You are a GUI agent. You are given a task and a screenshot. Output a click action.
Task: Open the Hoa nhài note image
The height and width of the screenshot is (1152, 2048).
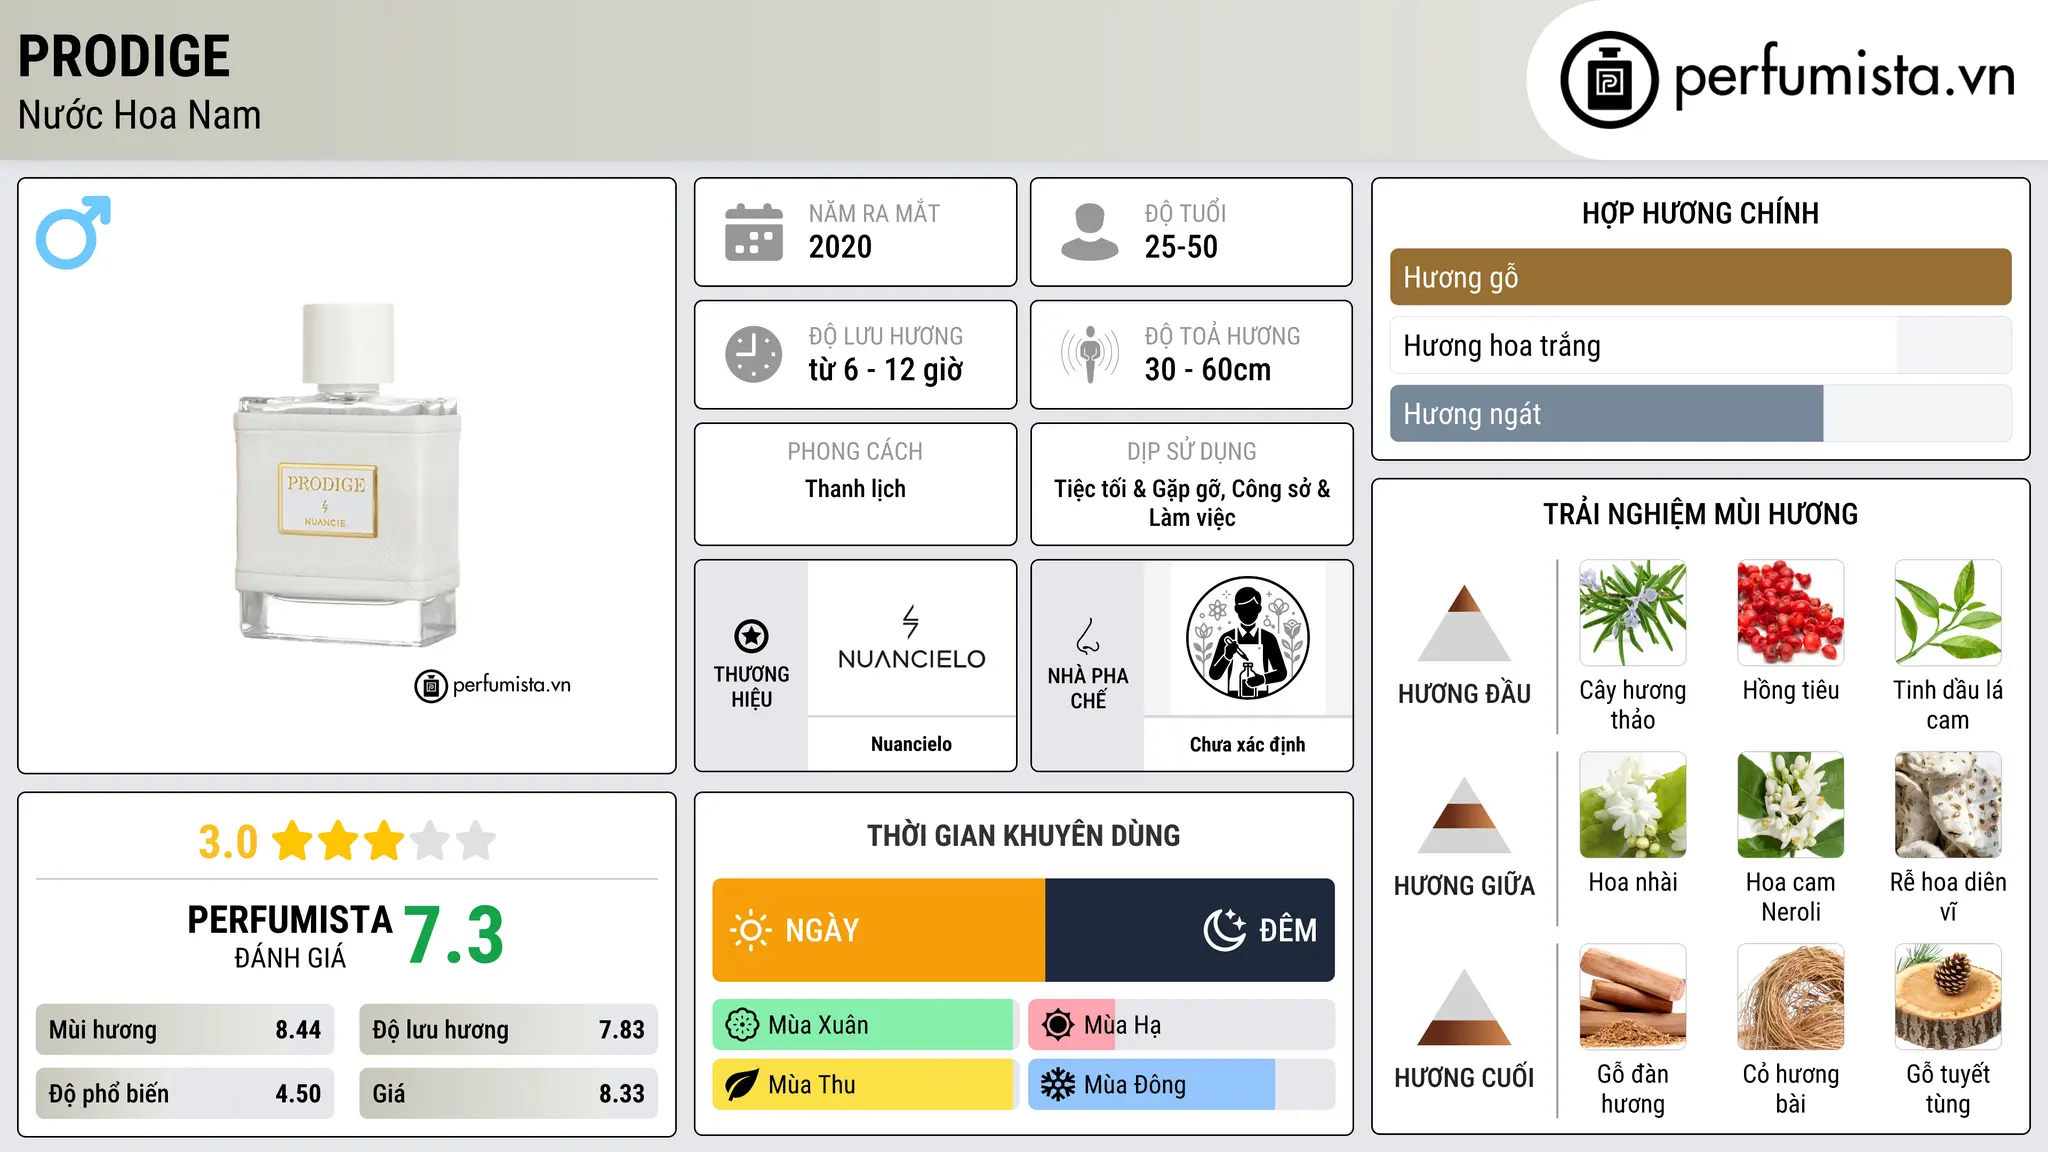click(1633, 805)
